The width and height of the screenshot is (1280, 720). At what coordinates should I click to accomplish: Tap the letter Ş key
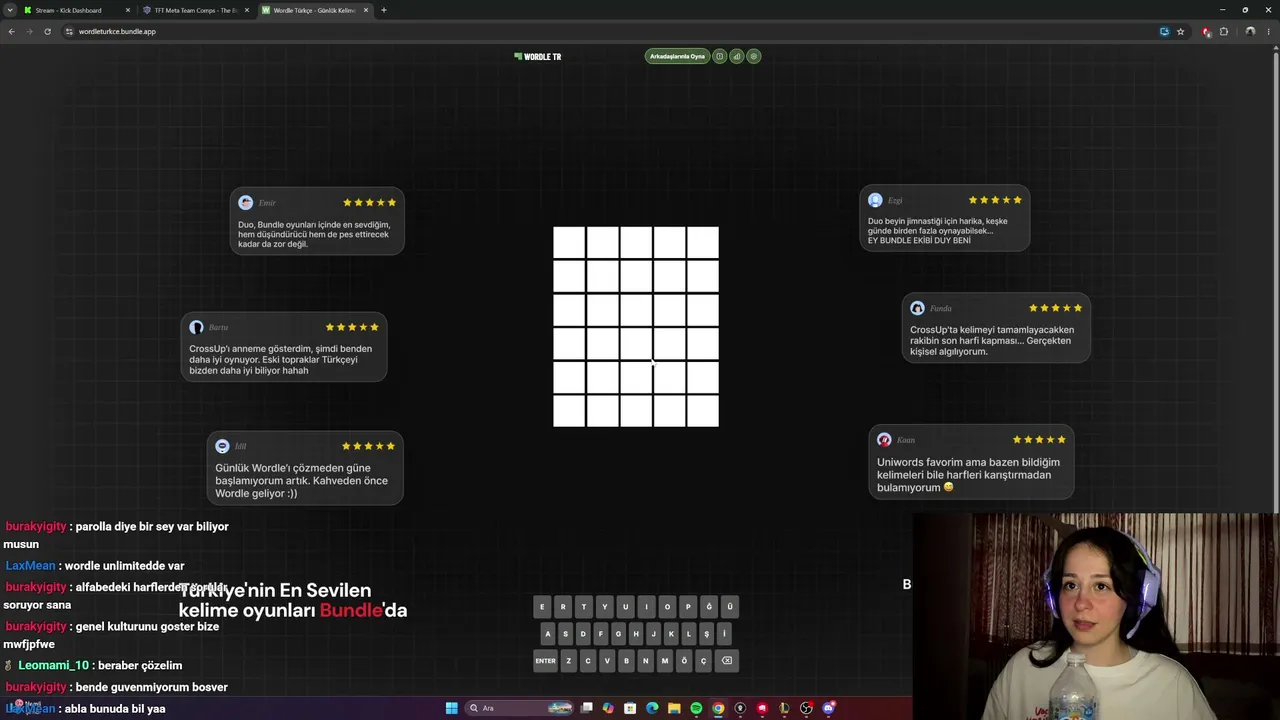(x=706, y=634)
